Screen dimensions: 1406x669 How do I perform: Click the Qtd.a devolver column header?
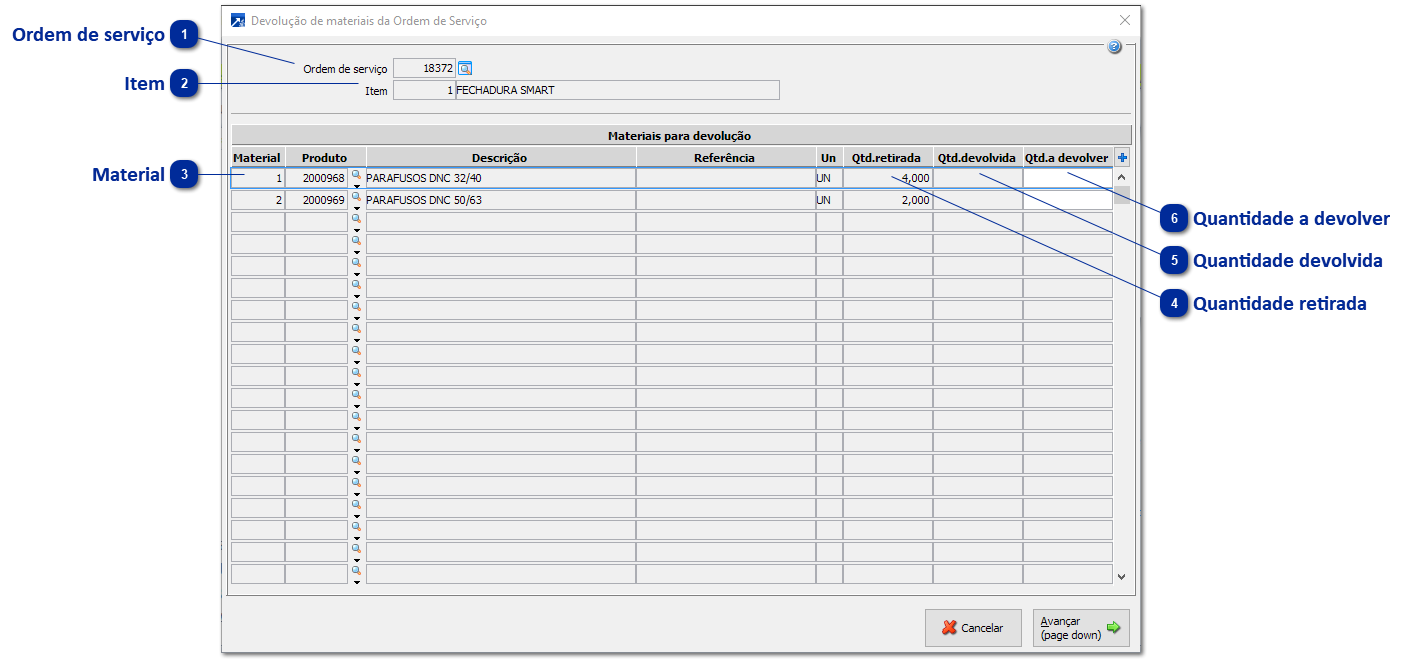click(1067, 158)
